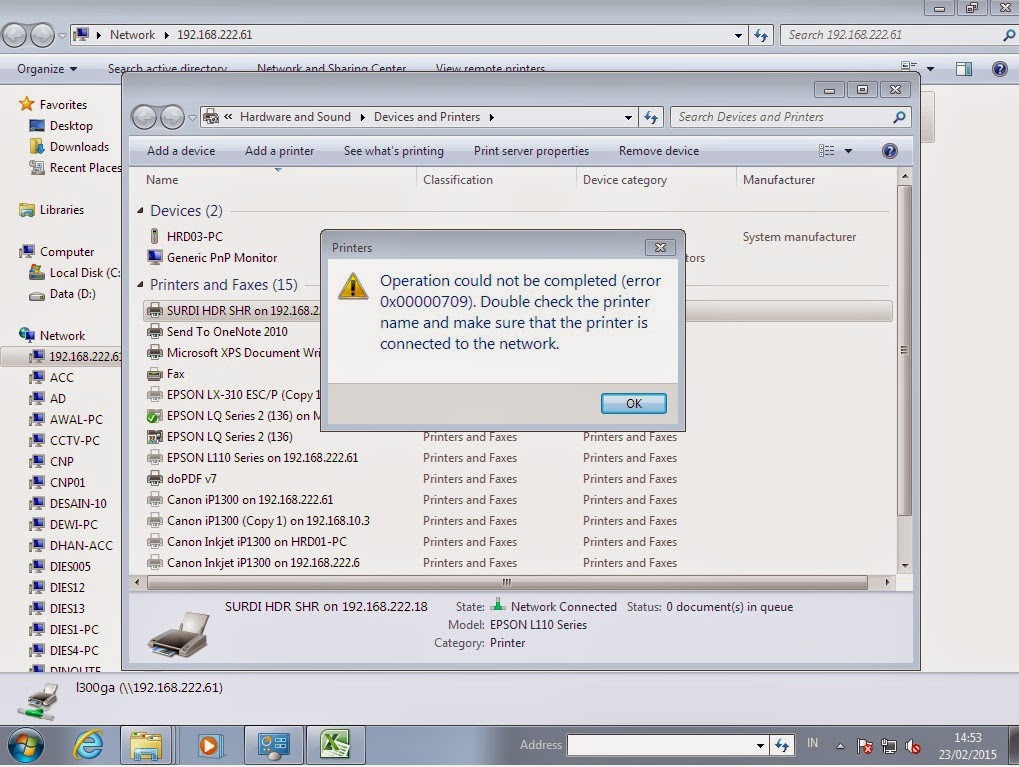Click Network in the back window breadcrumb
Image resolution: width=1019 pixels, height=767 pixels.
[132, 35]
